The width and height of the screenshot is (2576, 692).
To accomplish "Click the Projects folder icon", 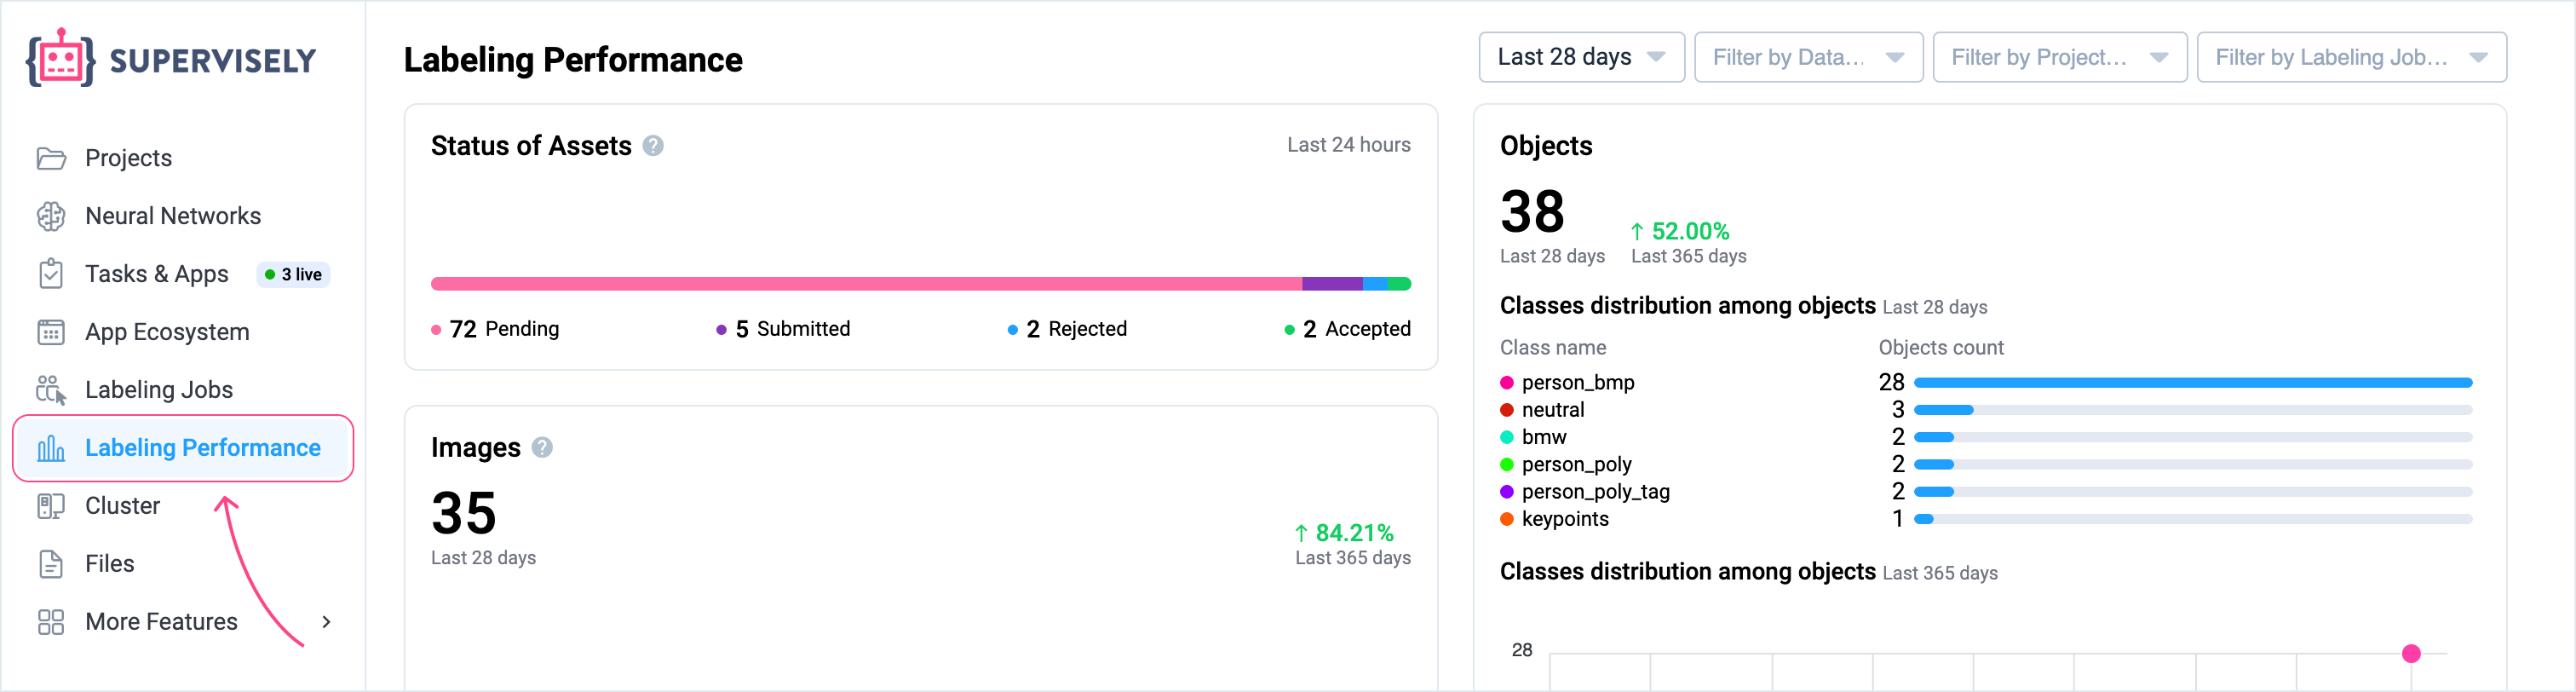I will 51,158.
